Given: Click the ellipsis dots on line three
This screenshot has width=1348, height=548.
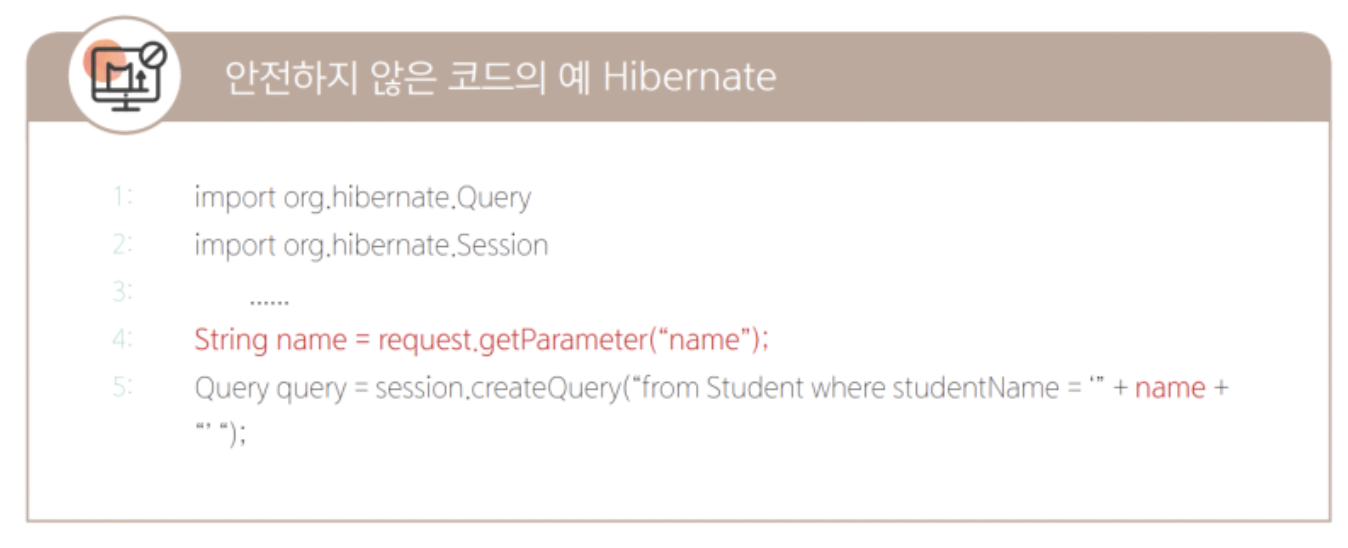Looking at the screenshot, I should point(269,299).
